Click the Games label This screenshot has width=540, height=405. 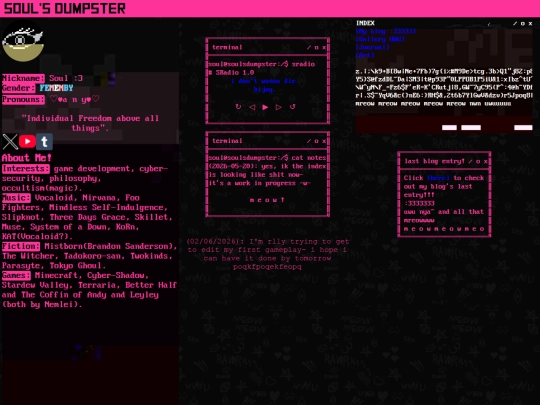tap(16, 276)
